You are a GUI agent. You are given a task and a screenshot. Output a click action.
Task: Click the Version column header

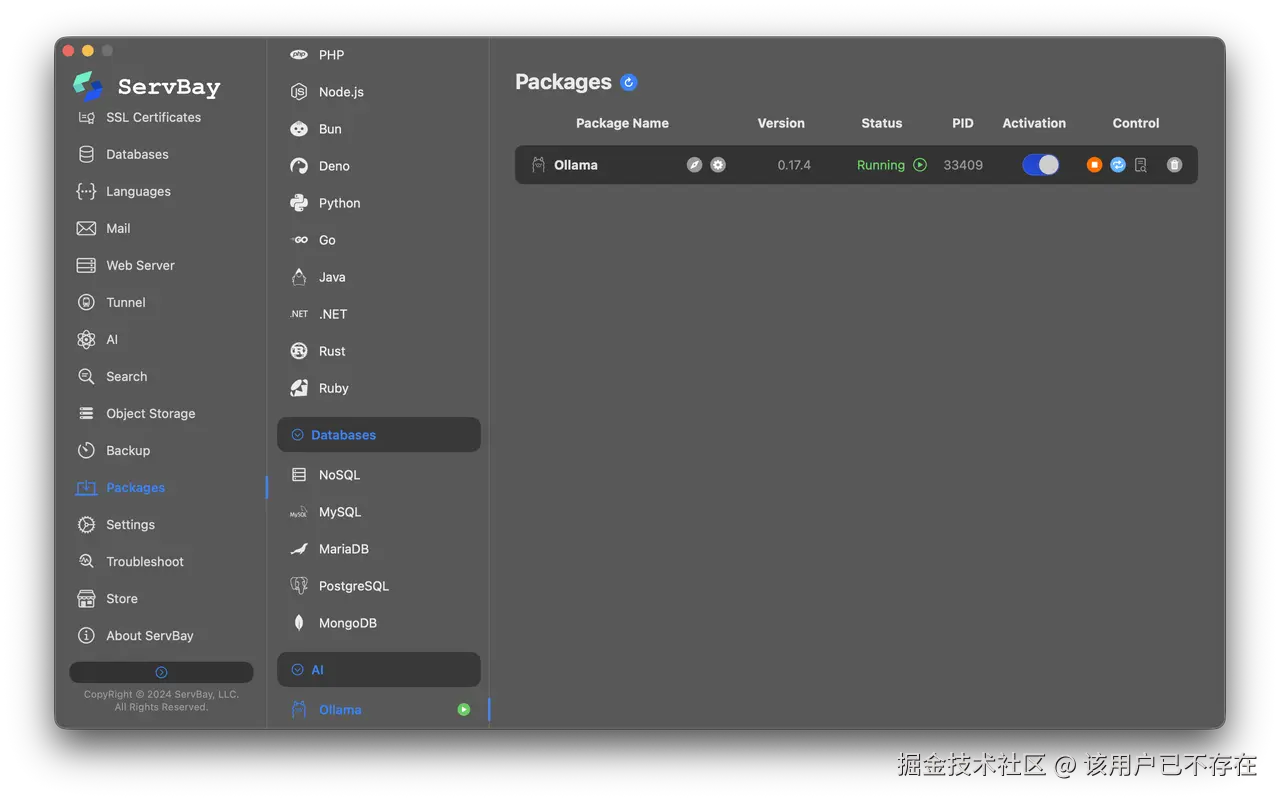tap(781, 123)
